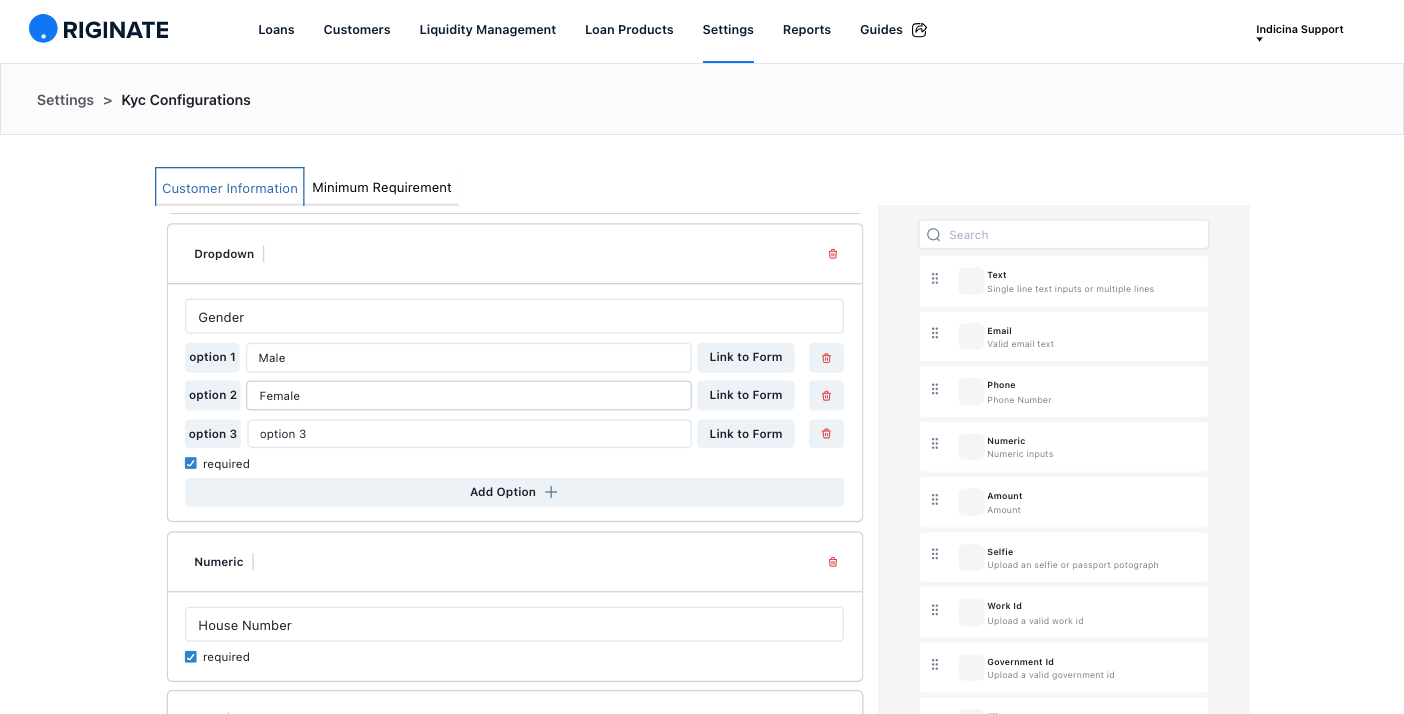Viewport: 1404px width, 714px height.
Task: Click the drag handle for Work Id field
Action: 935,610
